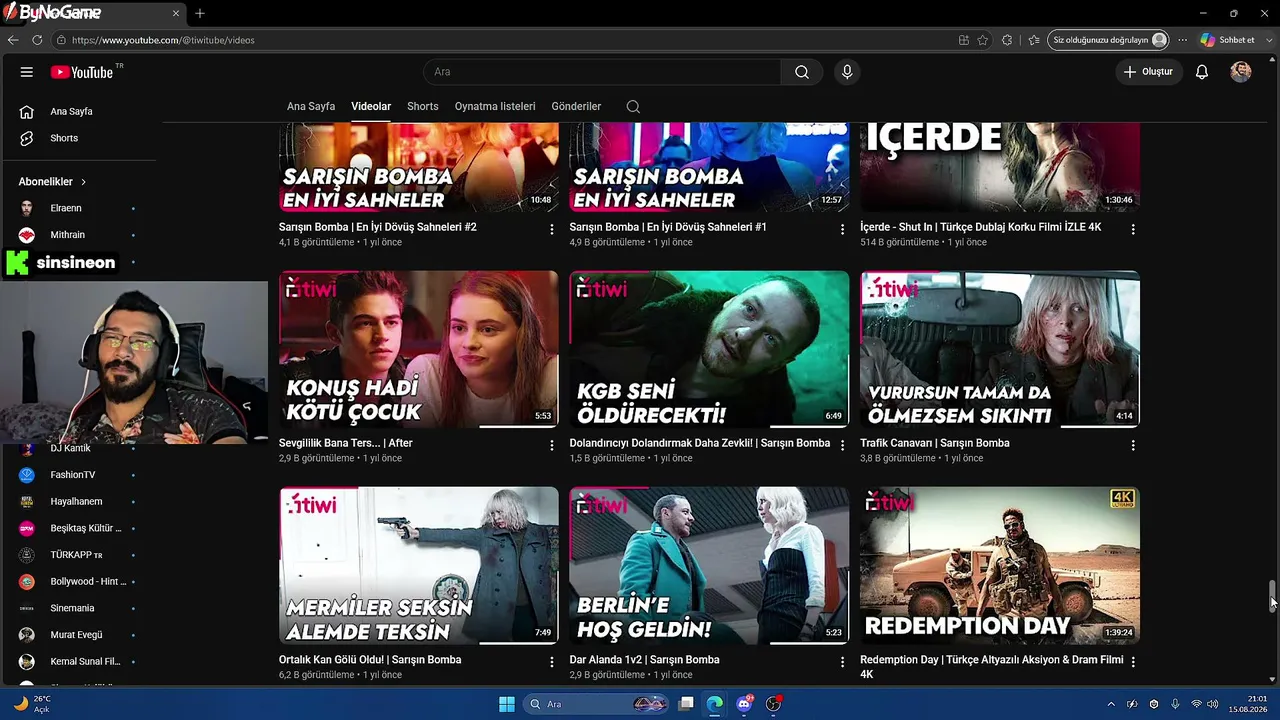Open YouTube notifications bell

coord(1202,72)
